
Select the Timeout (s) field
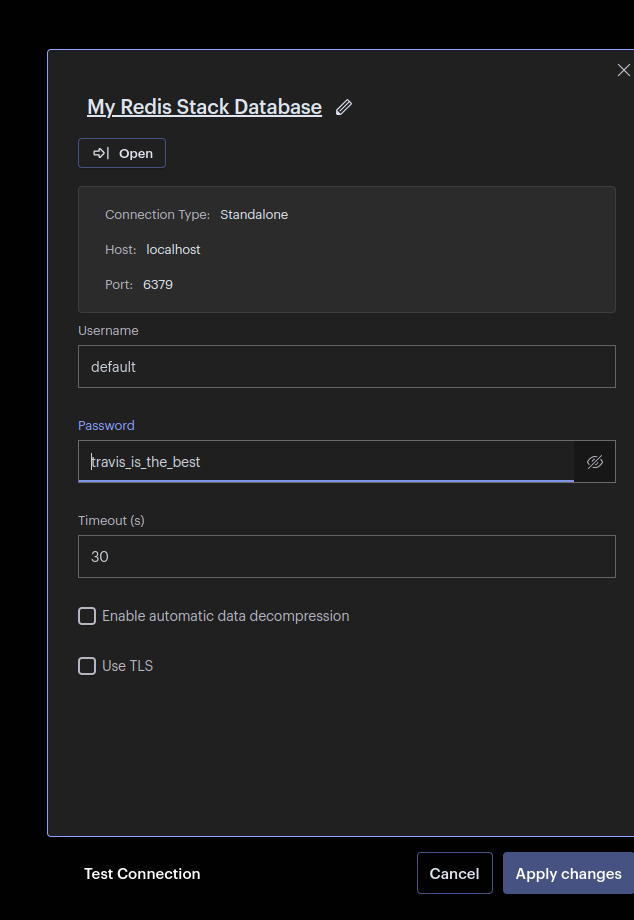tap(347, 556)
